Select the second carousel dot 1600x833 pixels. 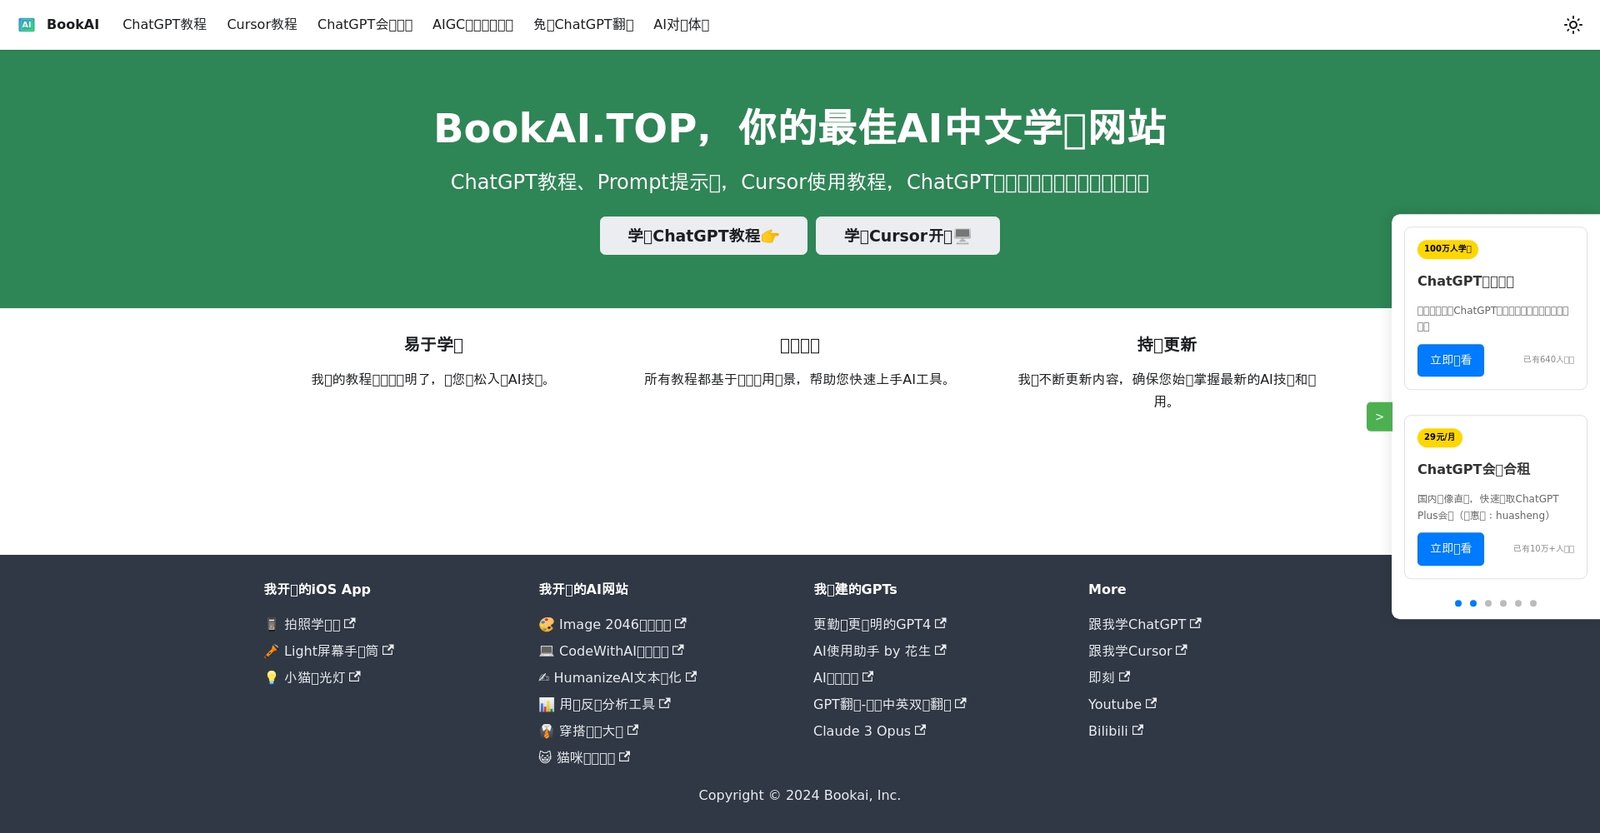point(1473,603)
